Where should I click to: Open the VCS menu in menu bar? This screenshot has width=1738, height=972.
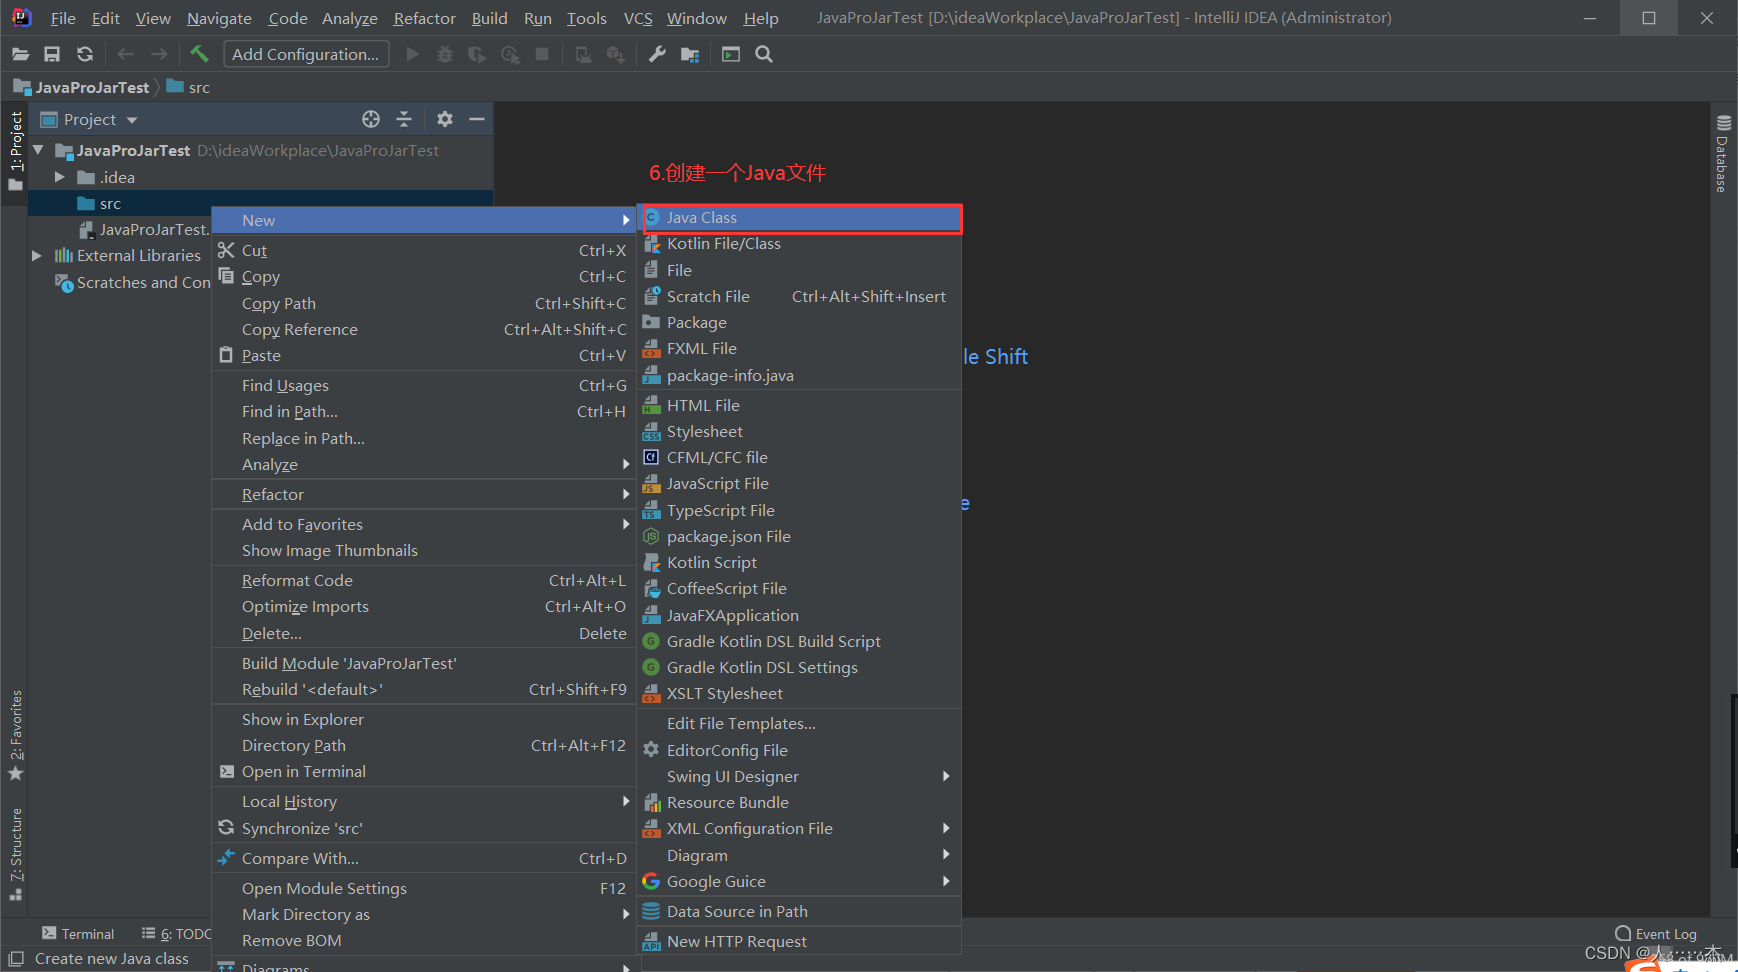(638, 18)
